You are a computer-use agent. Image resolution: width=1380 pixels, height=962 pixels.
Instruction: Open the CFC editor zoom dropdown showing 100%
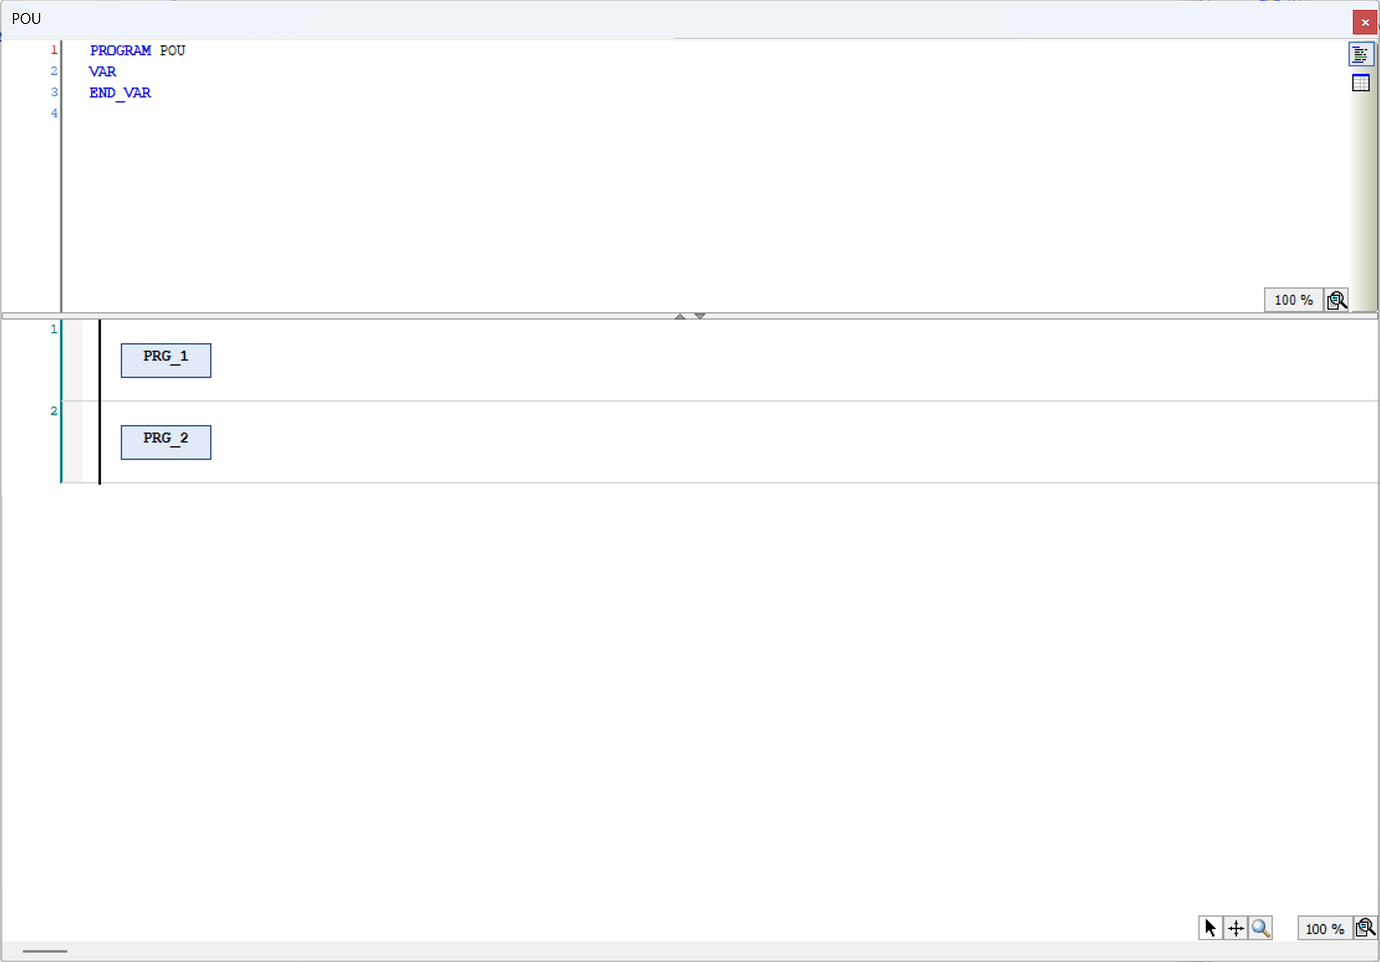coord(1324,928)
